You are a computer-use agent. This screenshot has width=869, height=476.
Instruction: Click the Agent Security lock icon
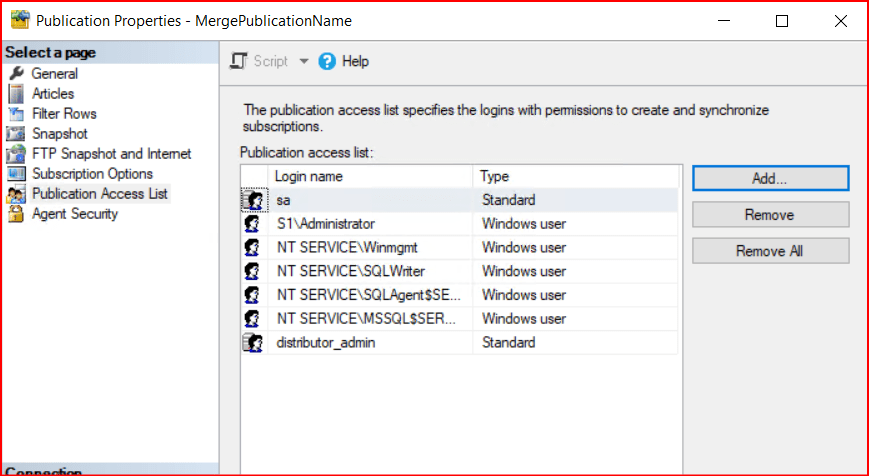click(15, 214)
